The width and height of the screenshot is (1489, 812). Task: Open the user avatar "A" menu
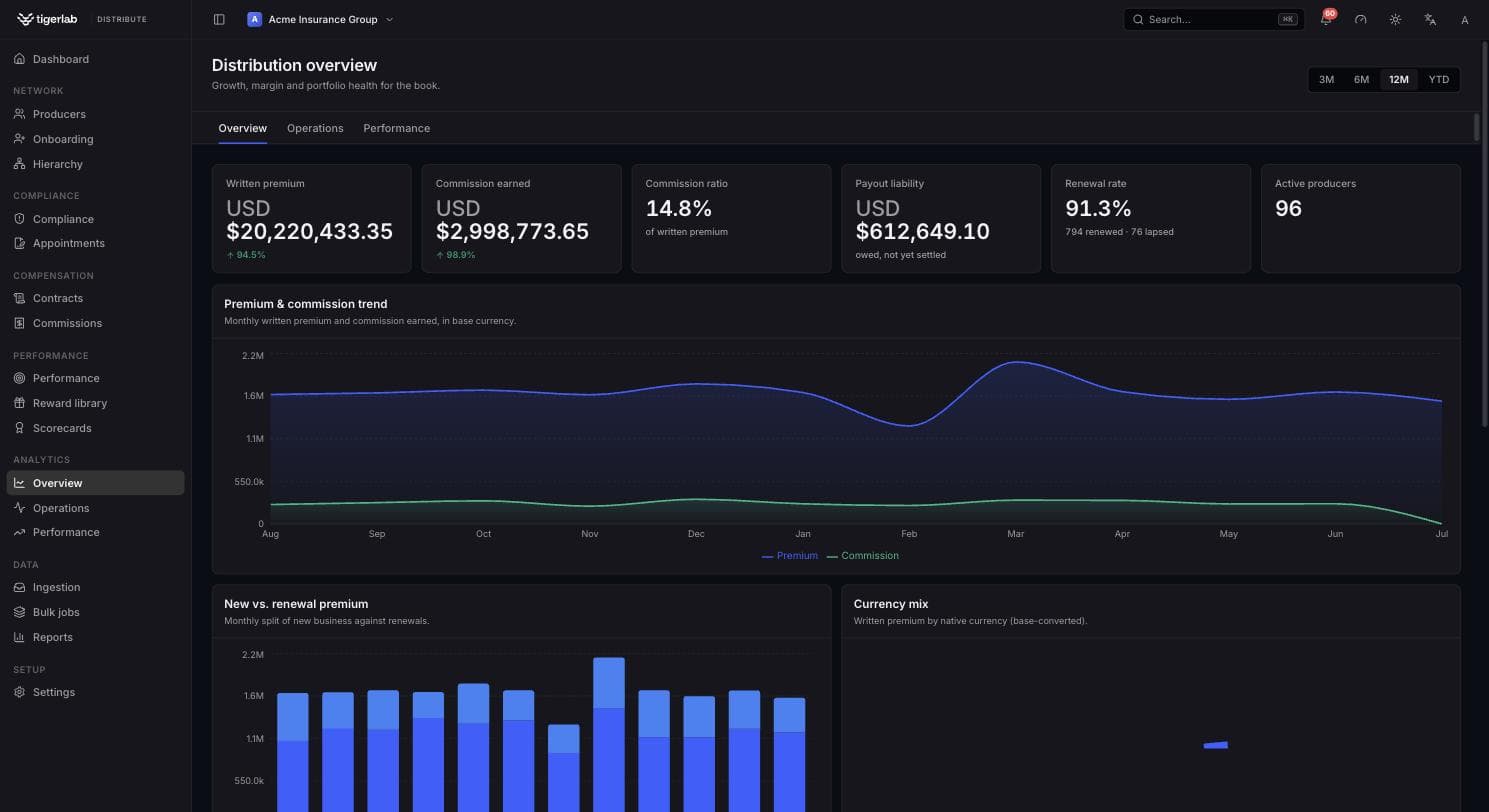pyautogui.click(x=1465, y=19)
